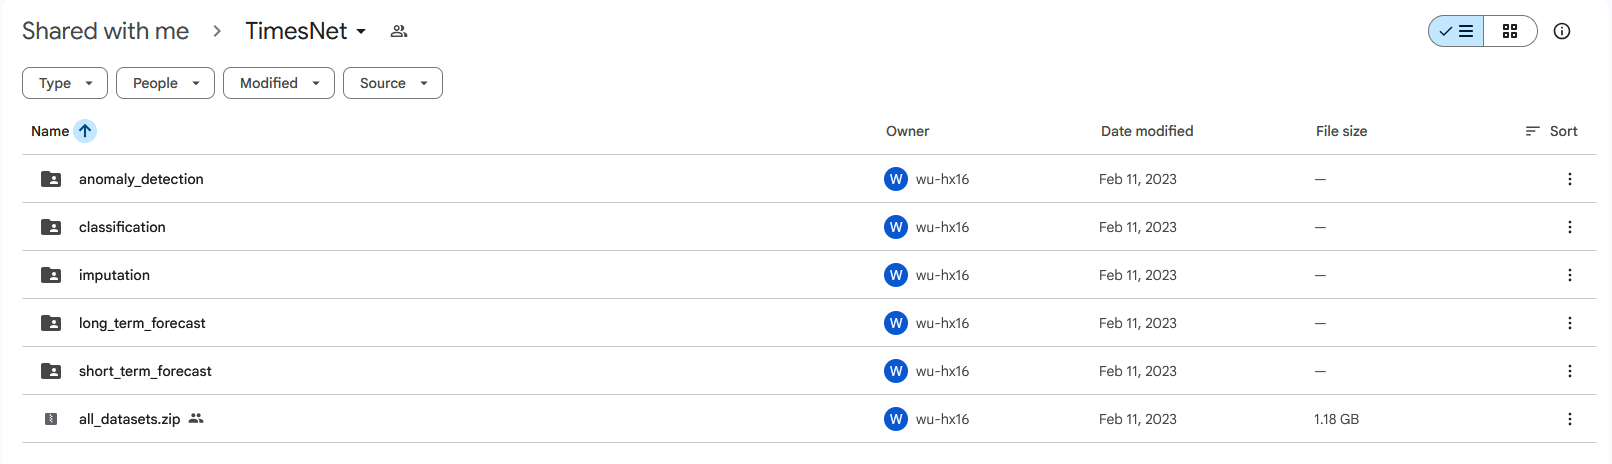Click the imputation shared folder icon

point(51,275)
